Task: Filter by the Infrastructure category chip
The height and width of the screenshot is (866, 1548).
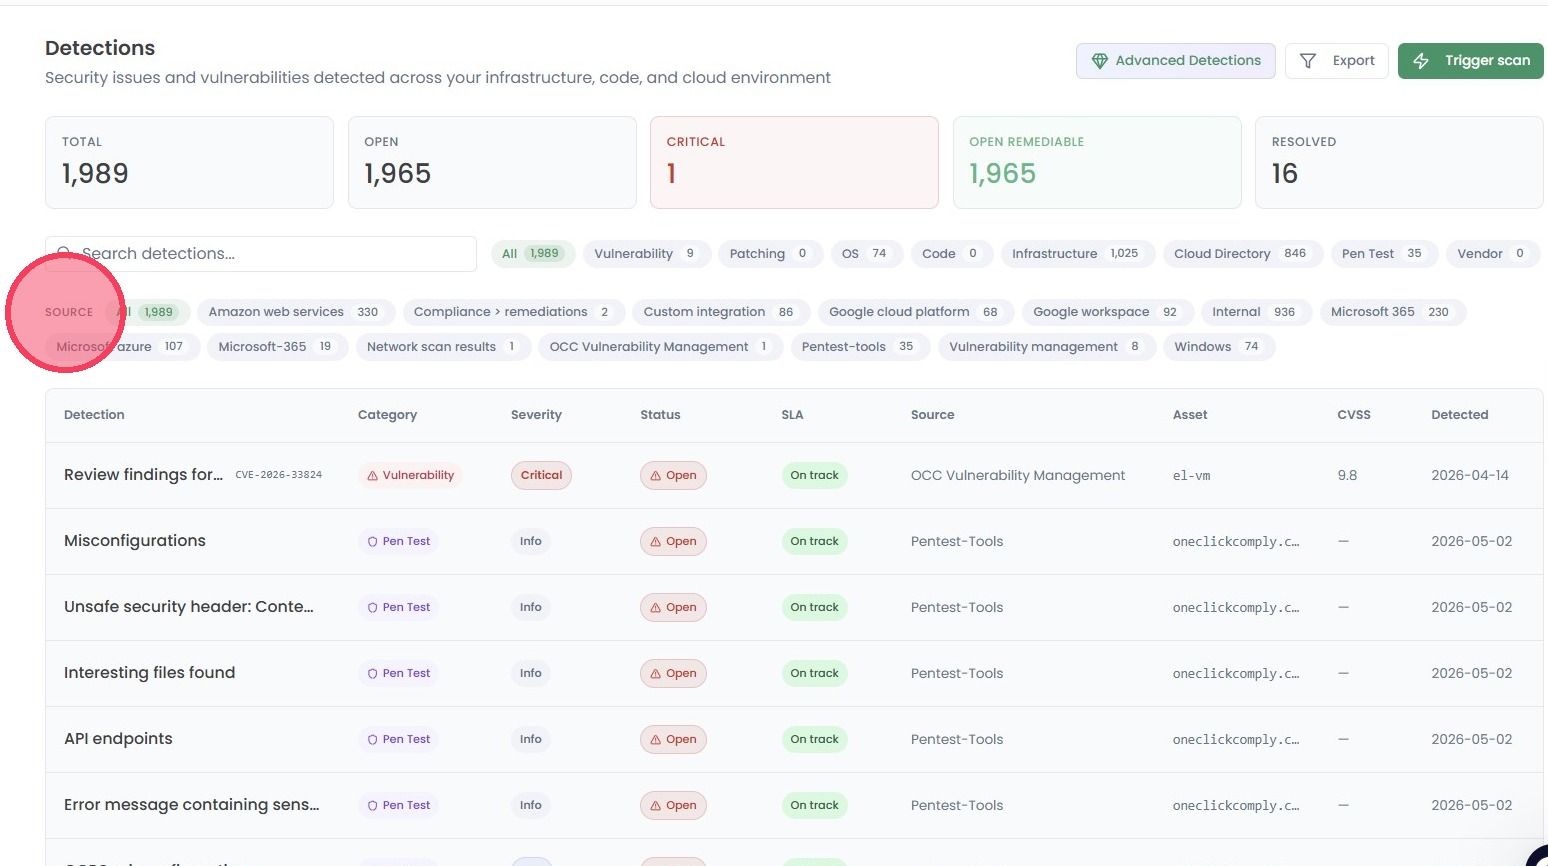Action: [1077, 254]
